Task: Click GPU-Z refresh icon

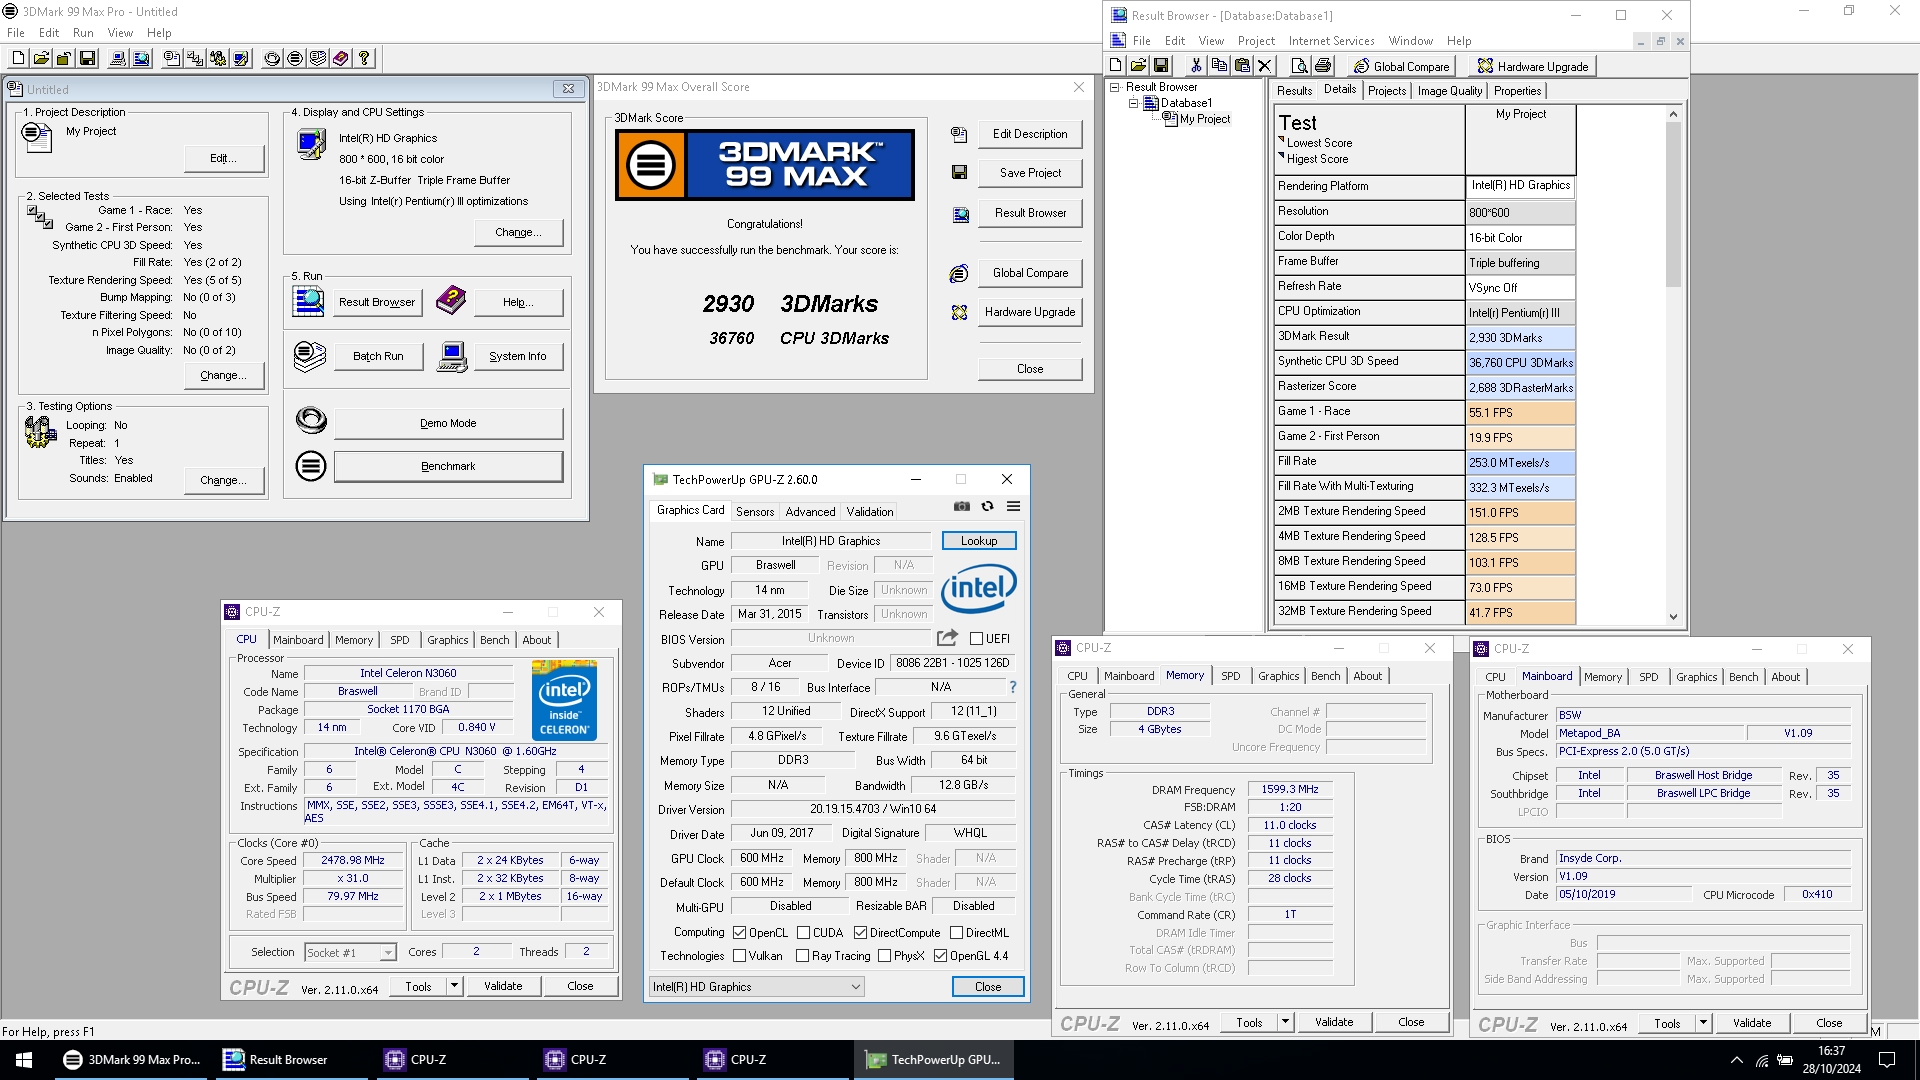Action: pos(987,507)
